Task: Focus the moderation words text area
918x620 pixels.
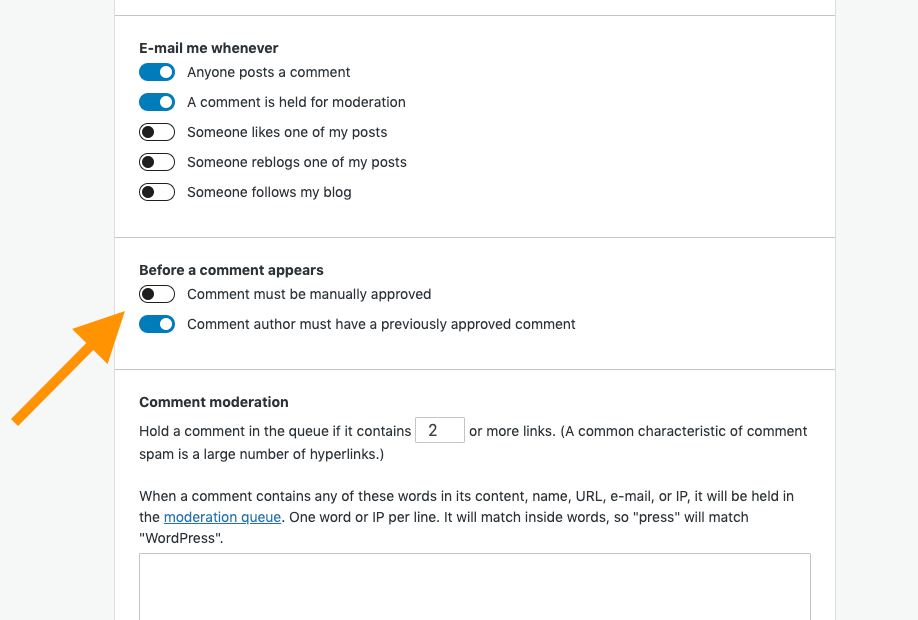Action: (x=475, y=586)
